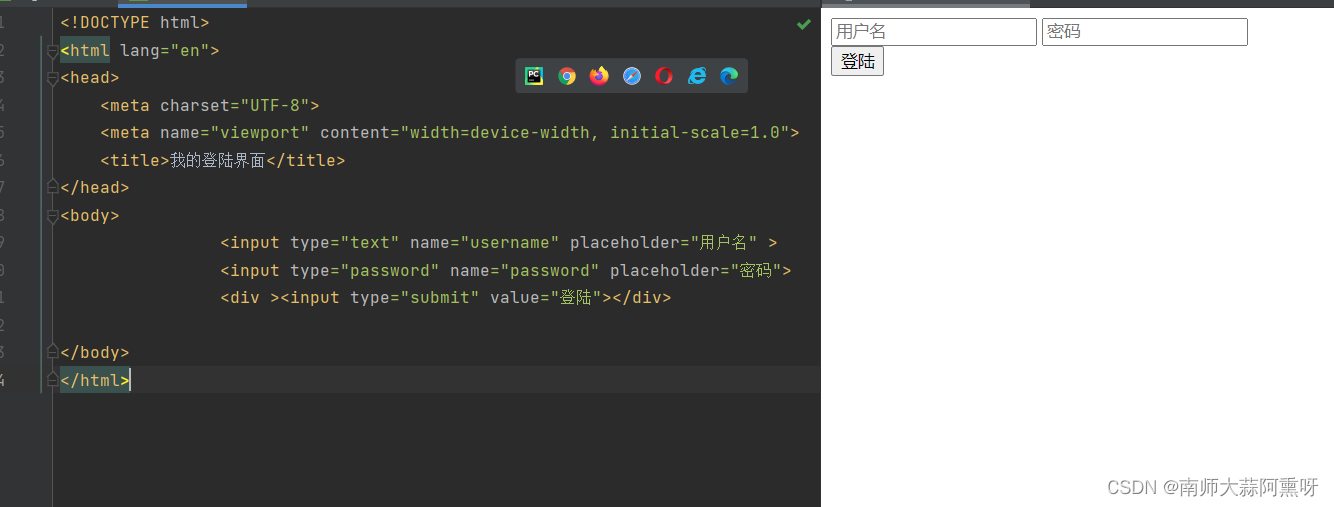Collapse the opening html tag fold marker
Screen dimensions: 1334x507
click(x=53, y=50)
